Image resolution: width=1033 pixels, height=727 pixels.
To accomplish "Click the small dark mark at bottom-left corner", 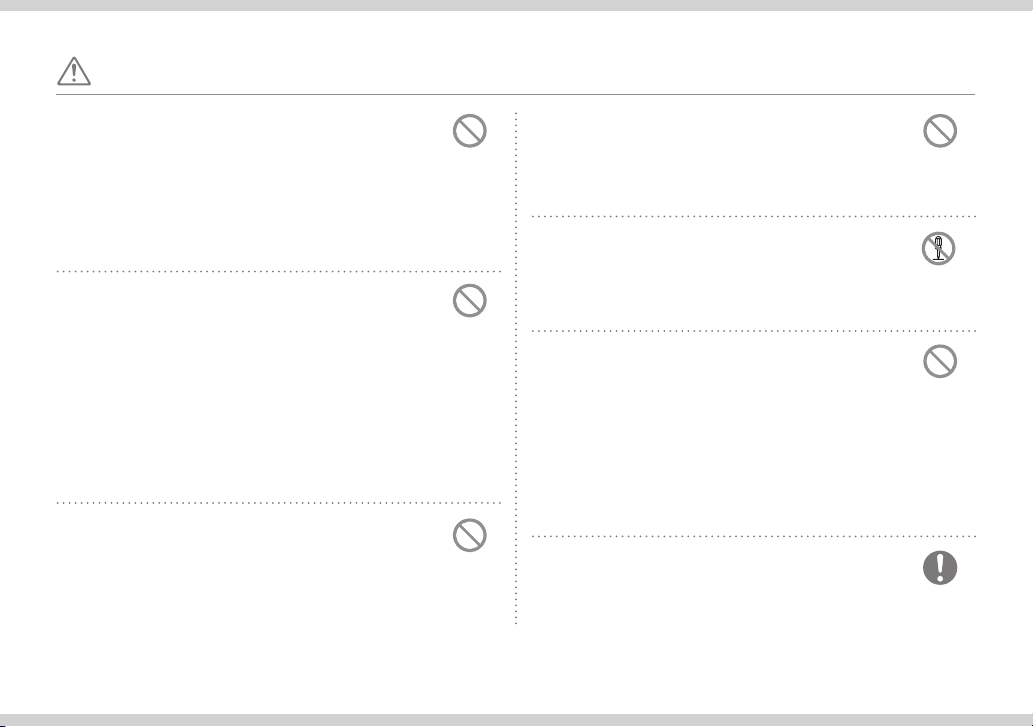I will coord(3,725).
